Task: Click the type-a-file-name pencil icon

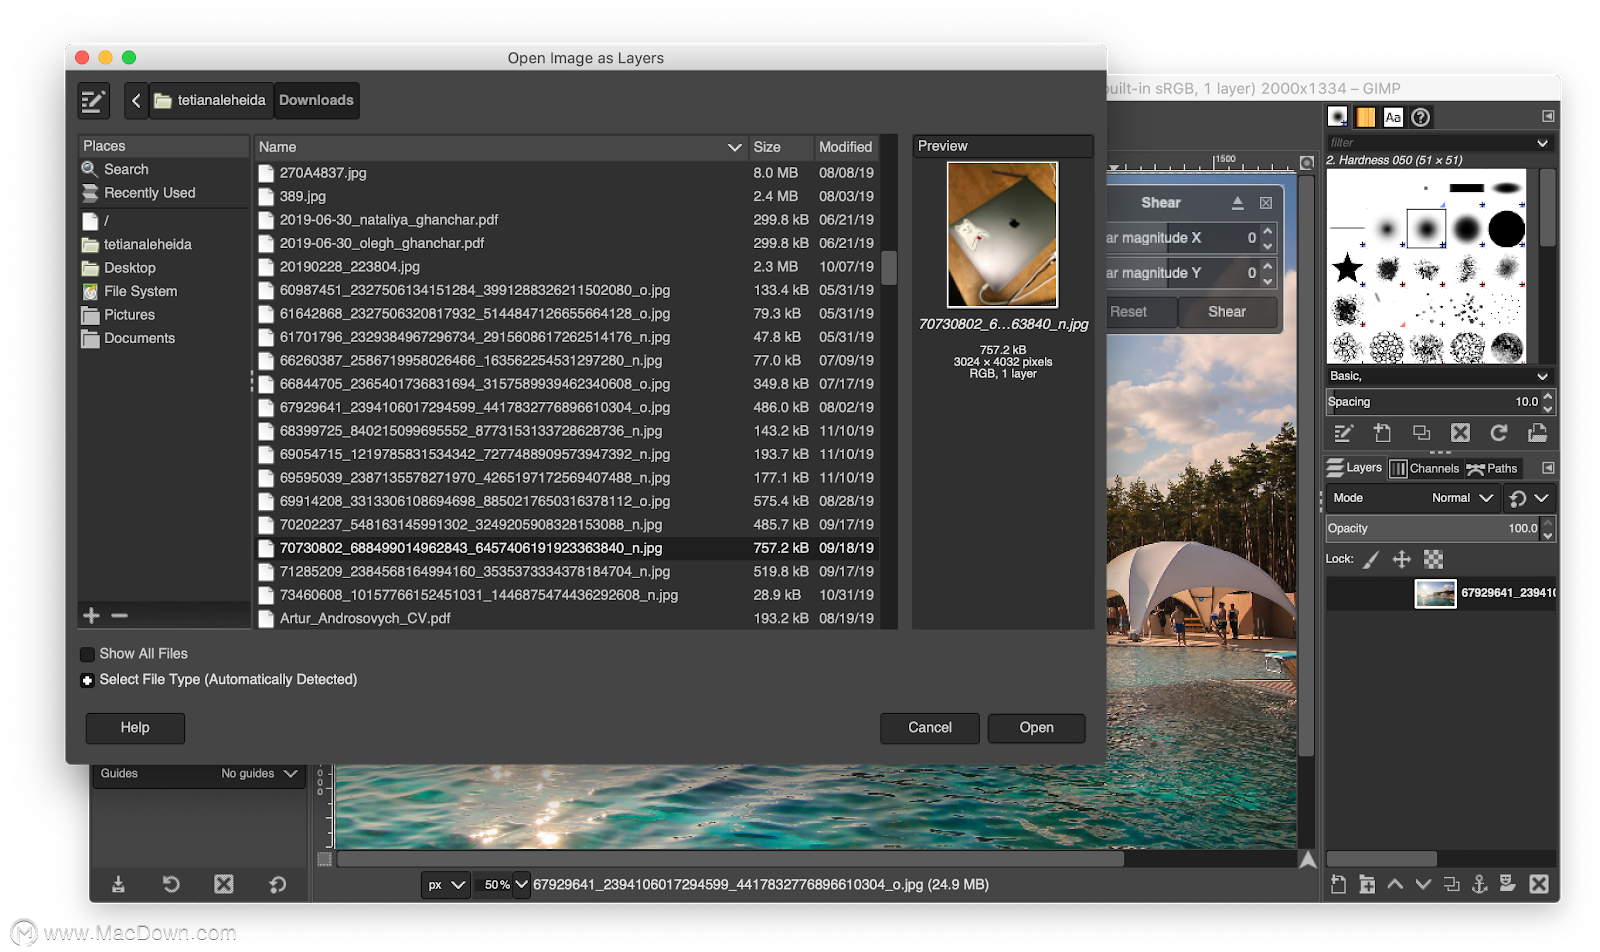Action: tap(93, 100)
